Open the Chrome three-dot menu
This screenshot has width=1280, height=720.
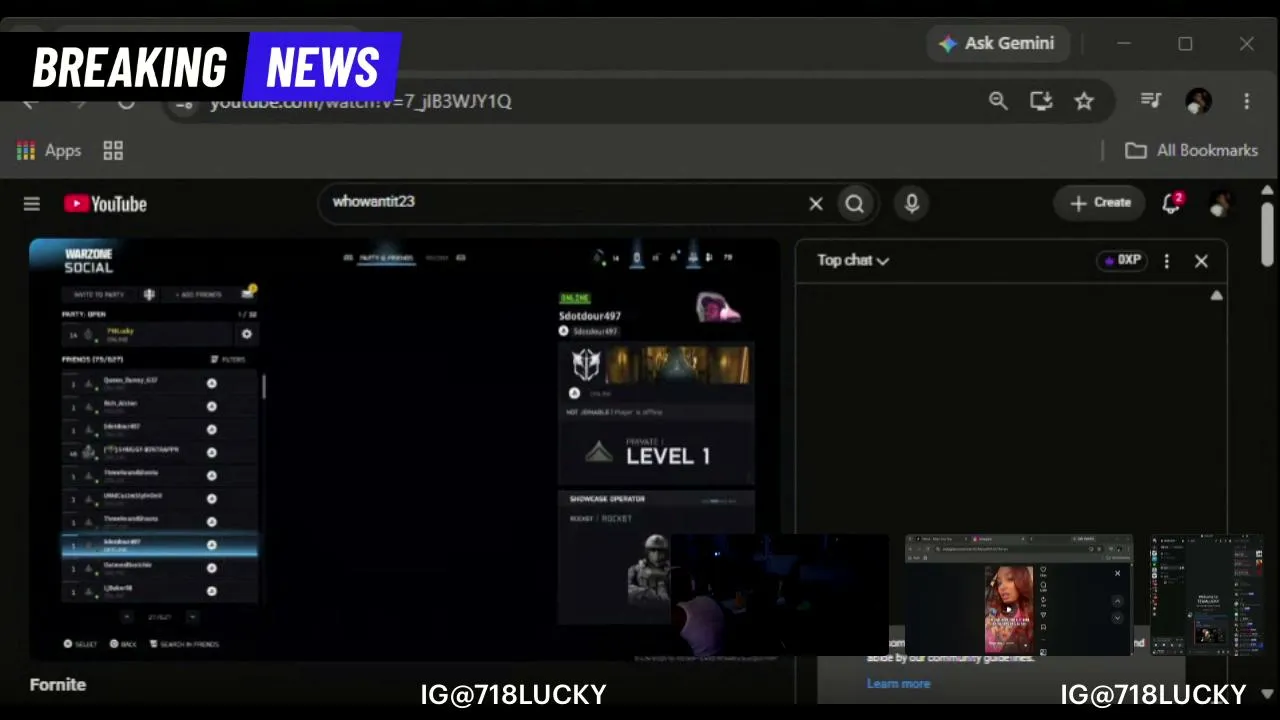1246,101
